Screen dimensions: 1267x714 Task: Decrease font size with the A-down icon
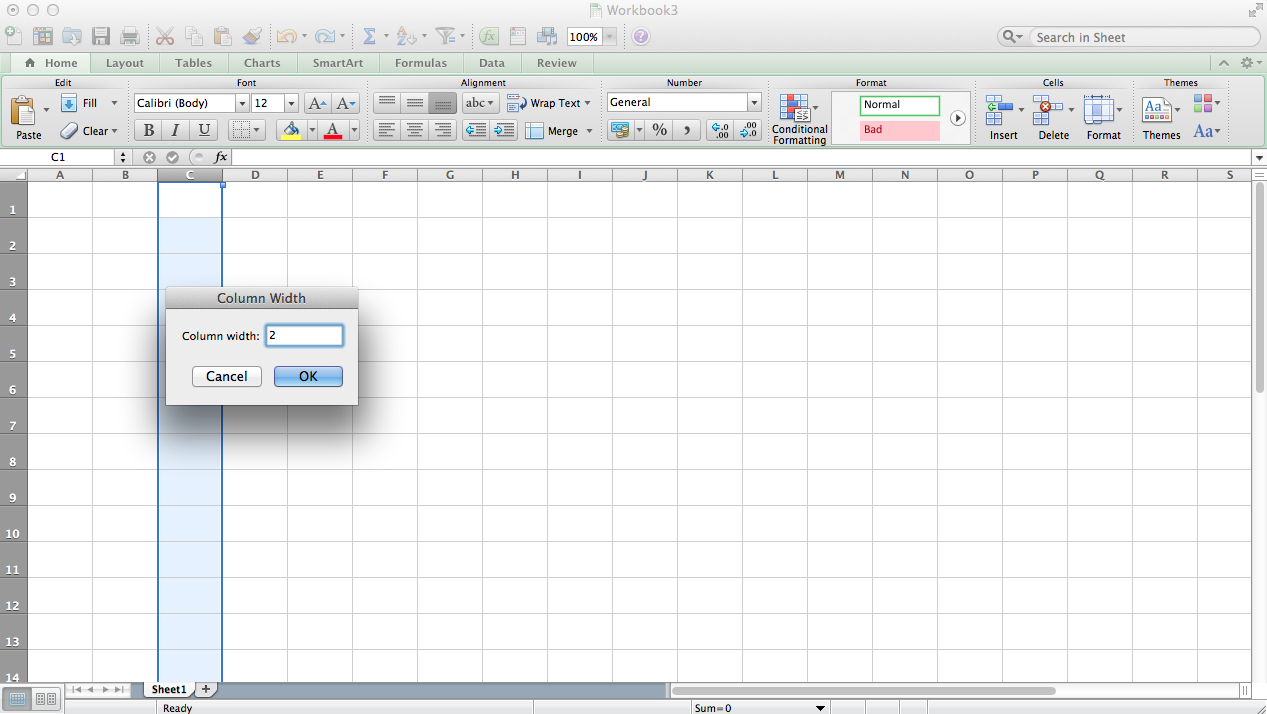click(x=345, y=103)
